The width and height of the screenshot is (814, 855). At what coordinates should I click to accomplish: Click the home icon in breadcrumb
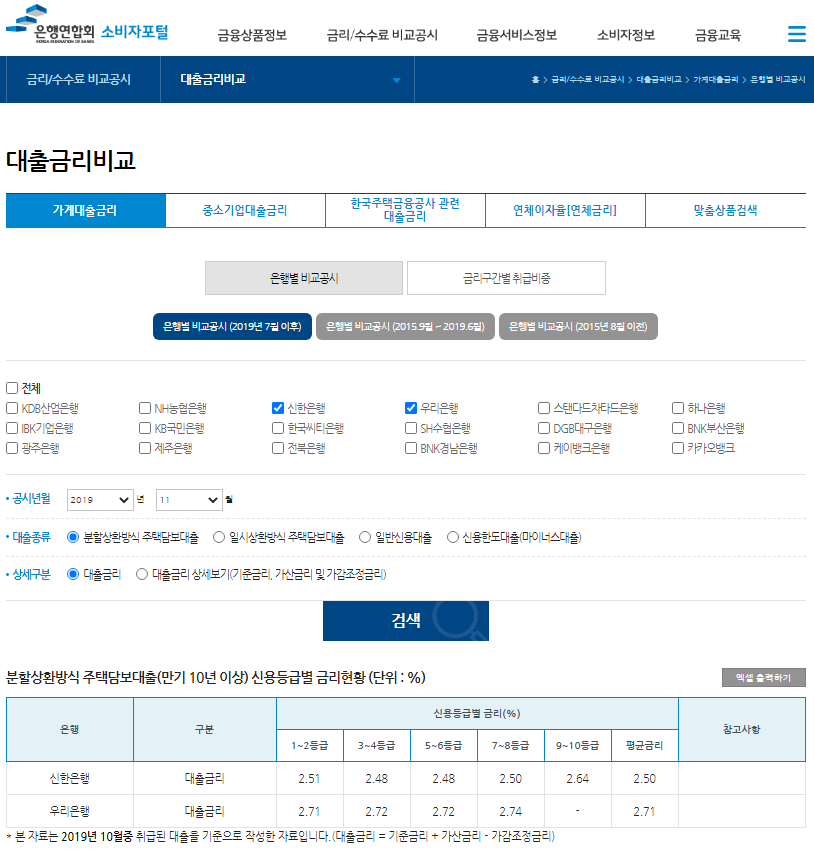pyautogui.click(x=535, y=80)
